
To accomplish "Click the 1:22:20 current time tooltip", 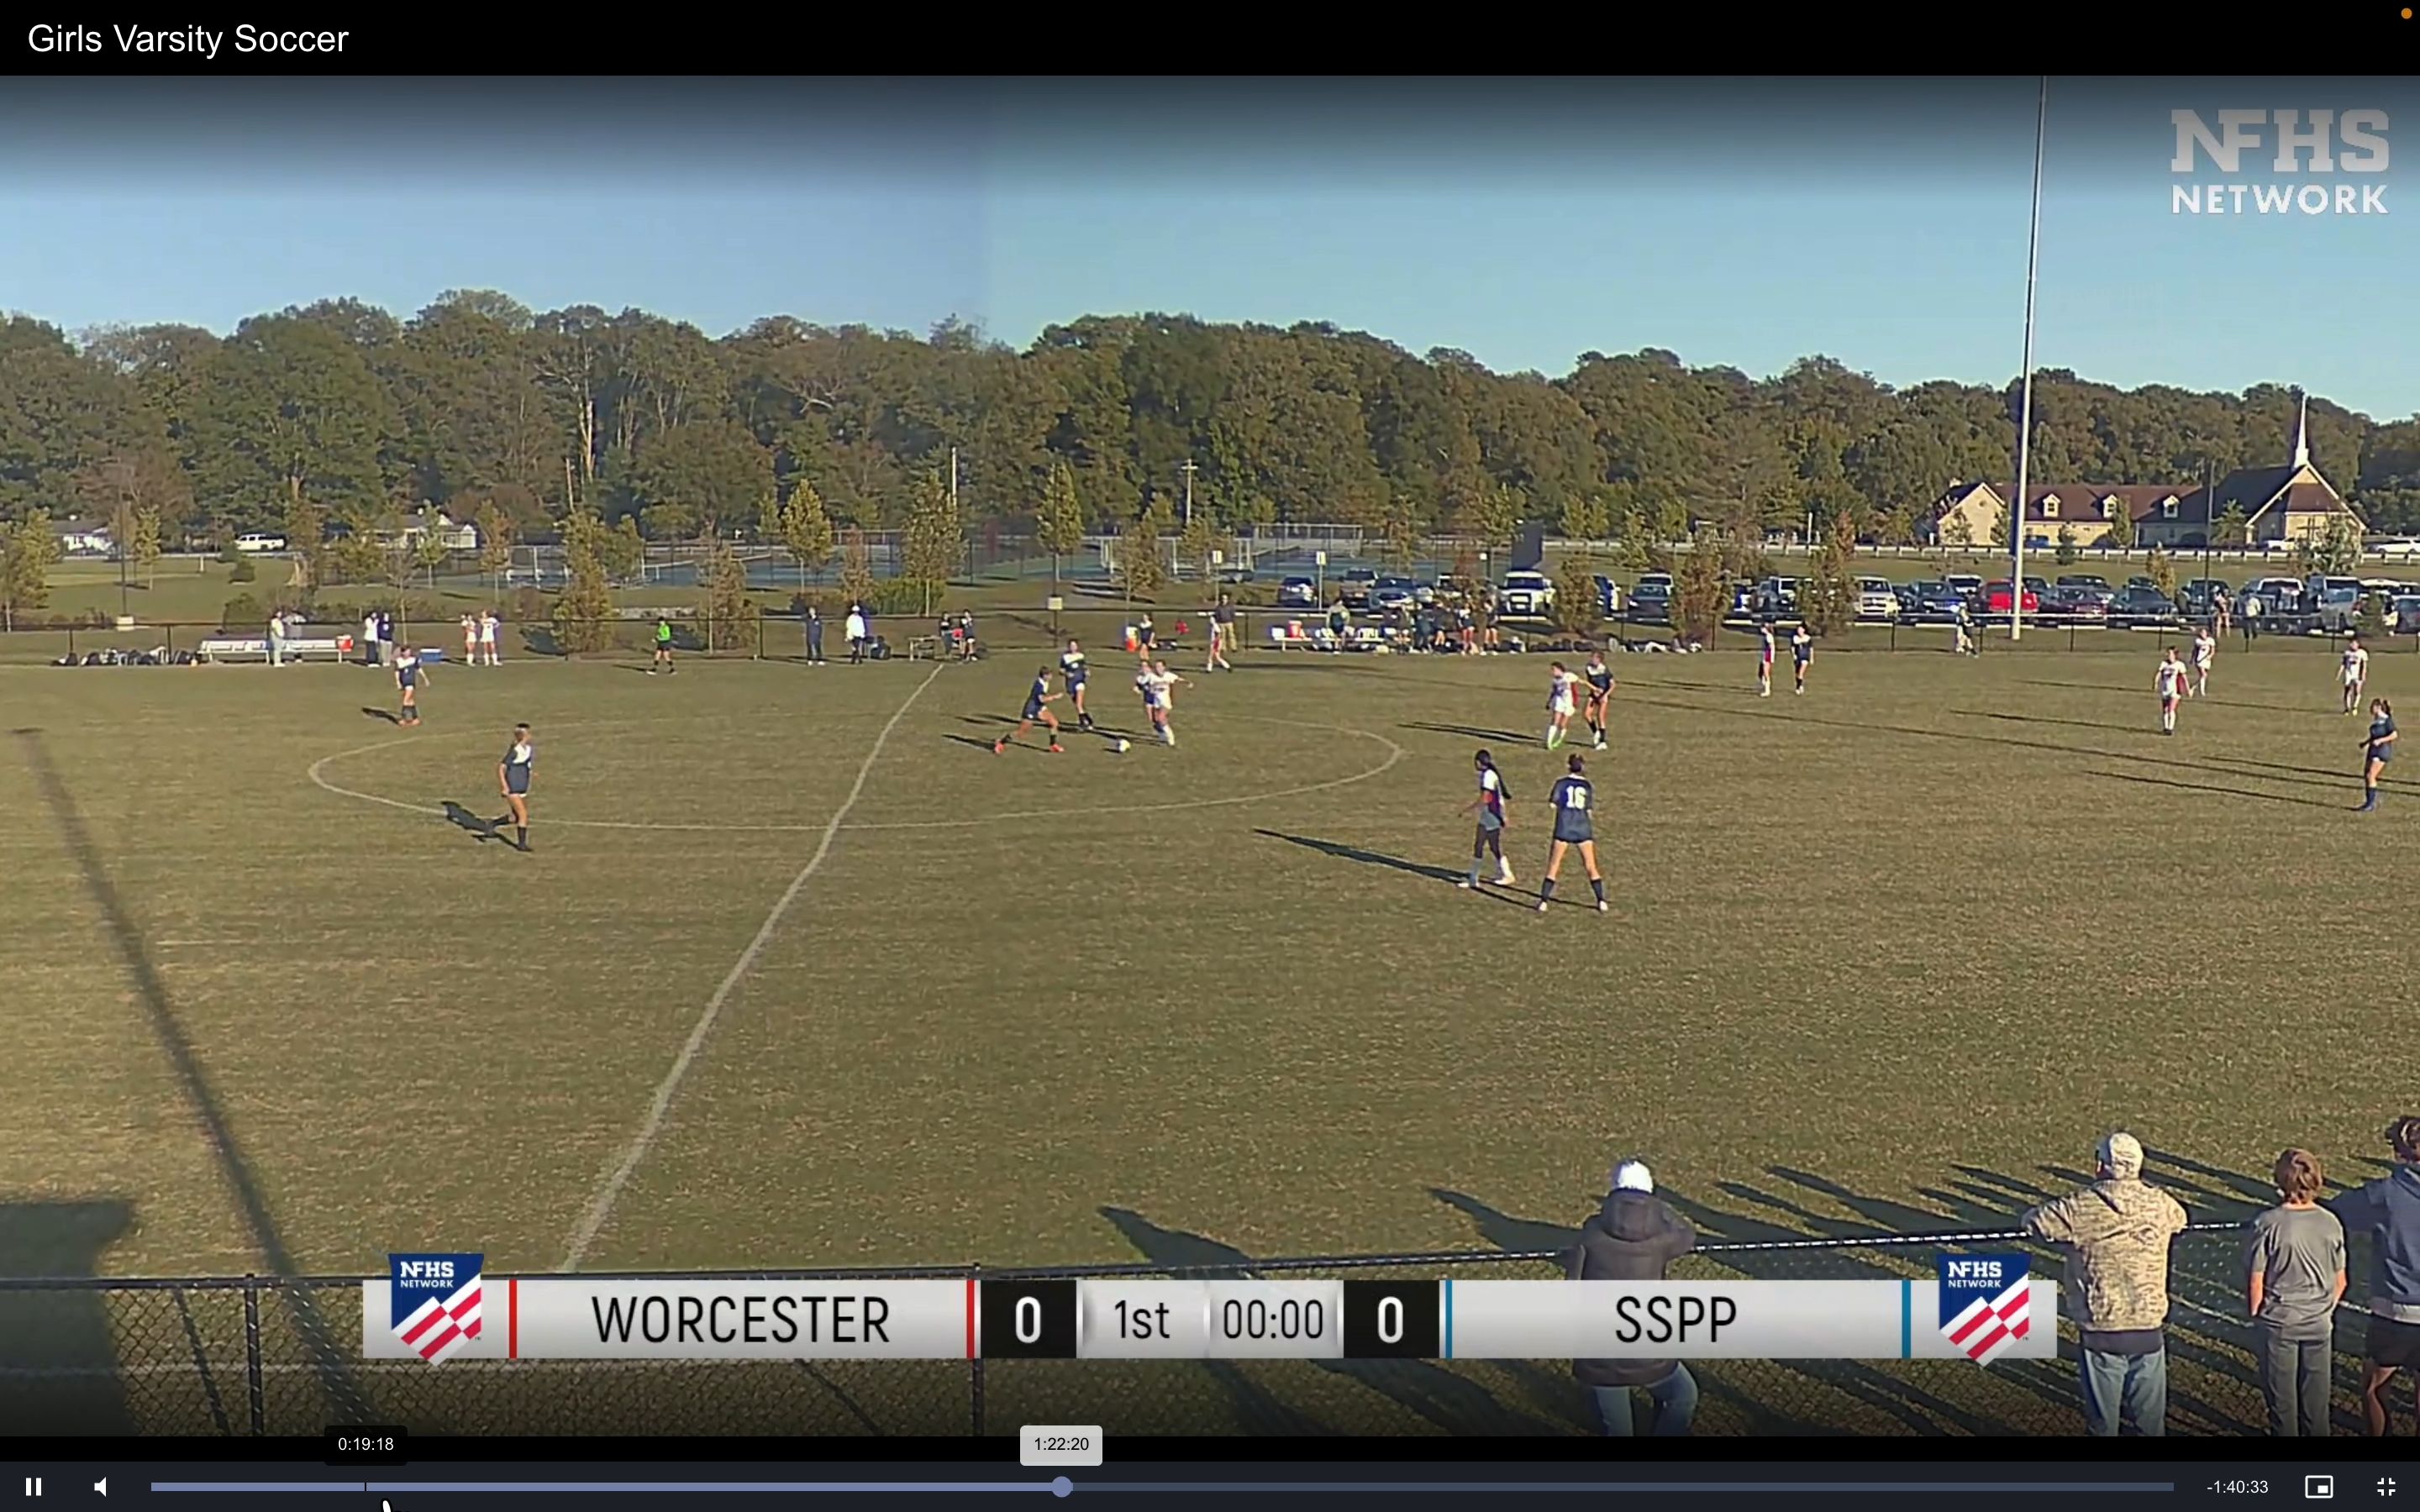I will [x=1061, y=1445].
